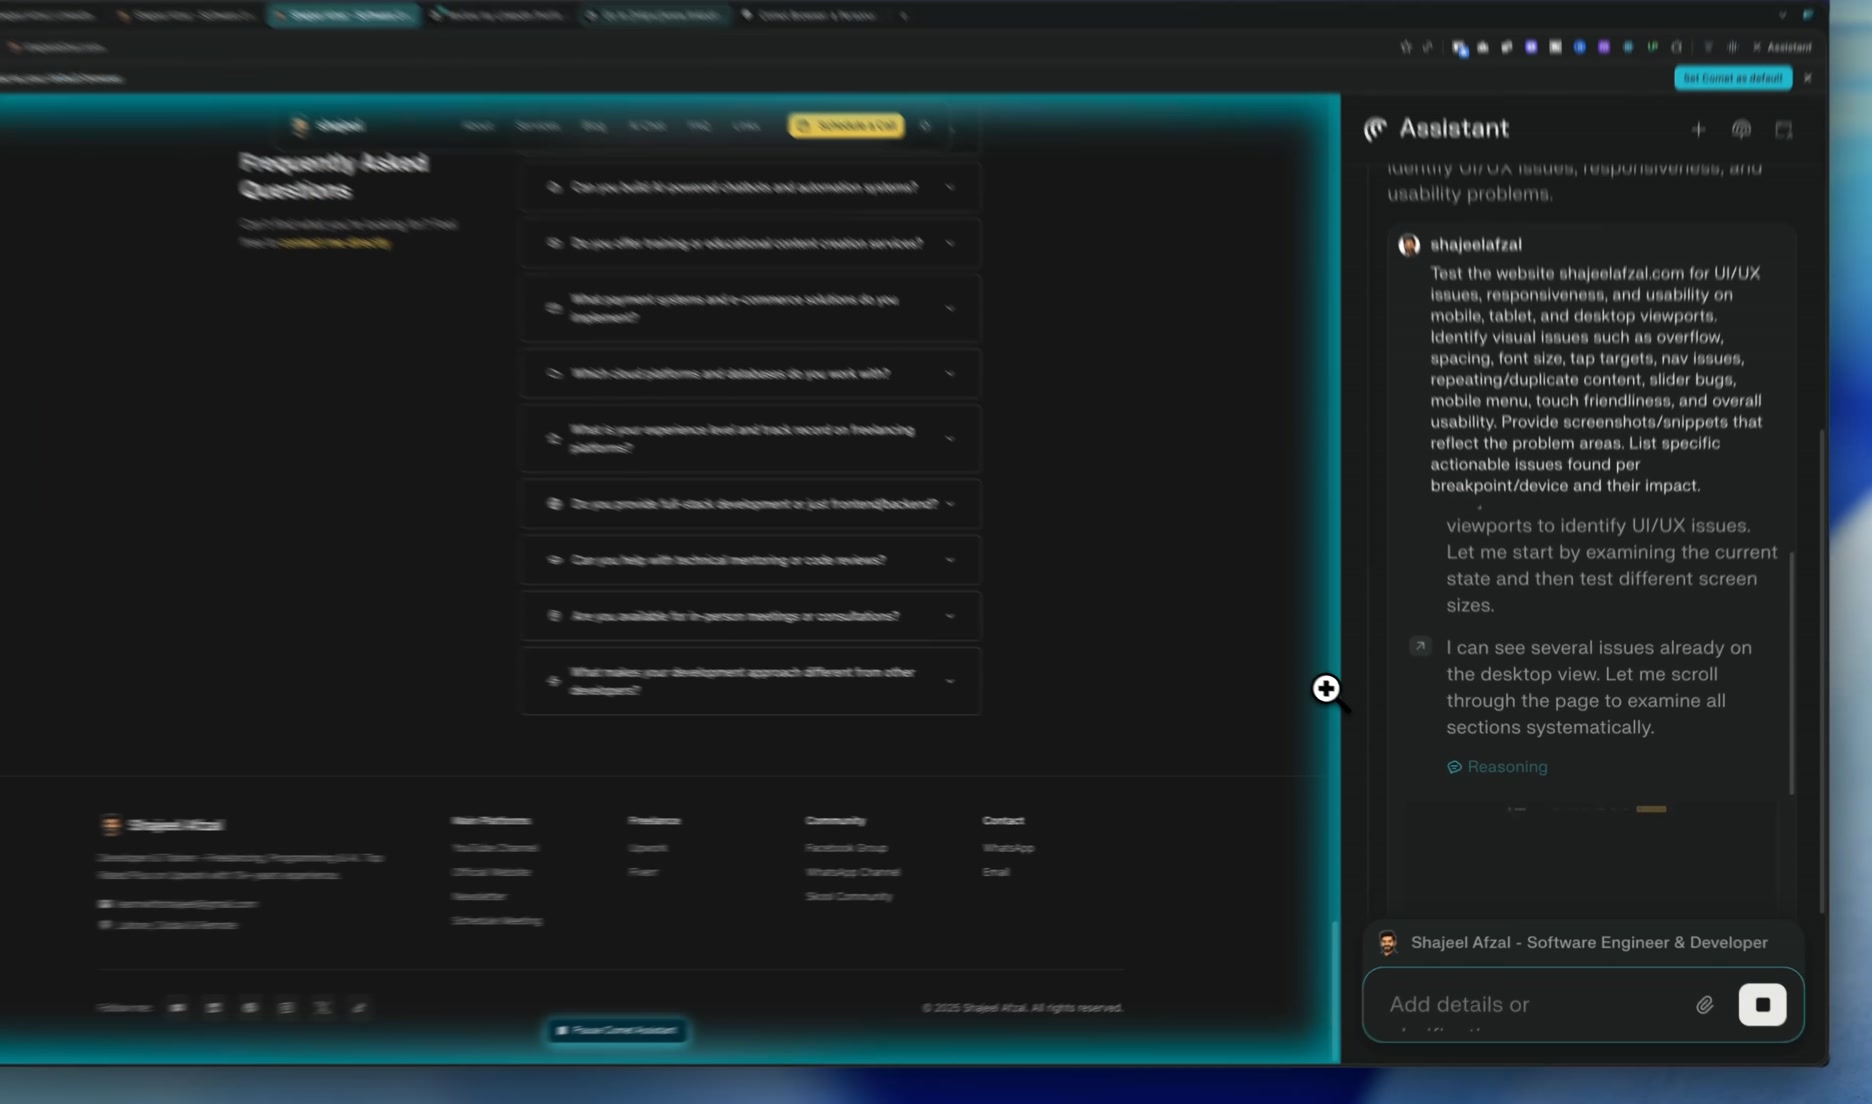Viewport: 1872px width, 1104px height.
Task: Follow the 'contact me directly' link
Action: click(335, 243)
